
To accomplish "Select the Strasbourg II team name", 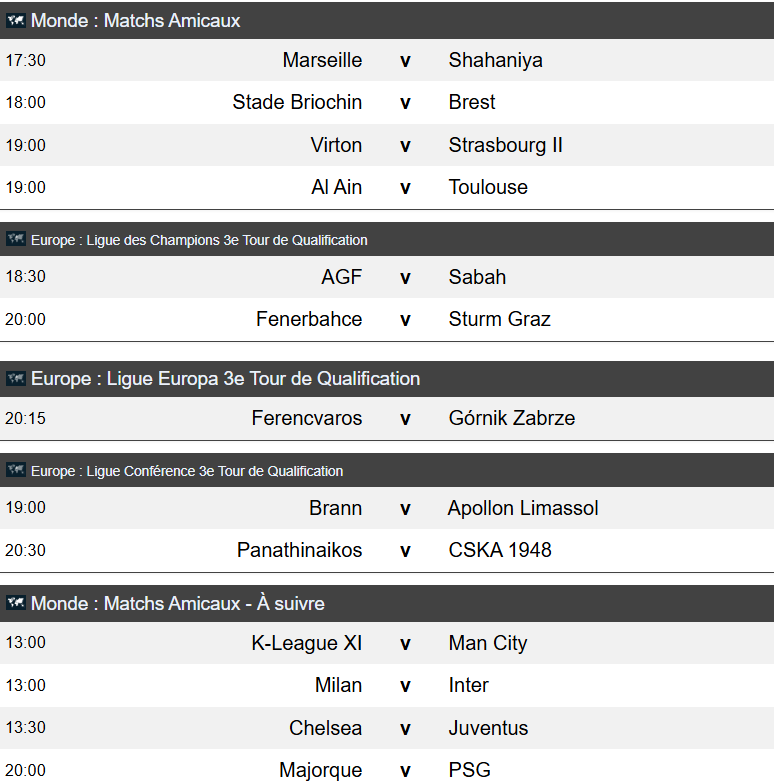I will pos(505,145).
